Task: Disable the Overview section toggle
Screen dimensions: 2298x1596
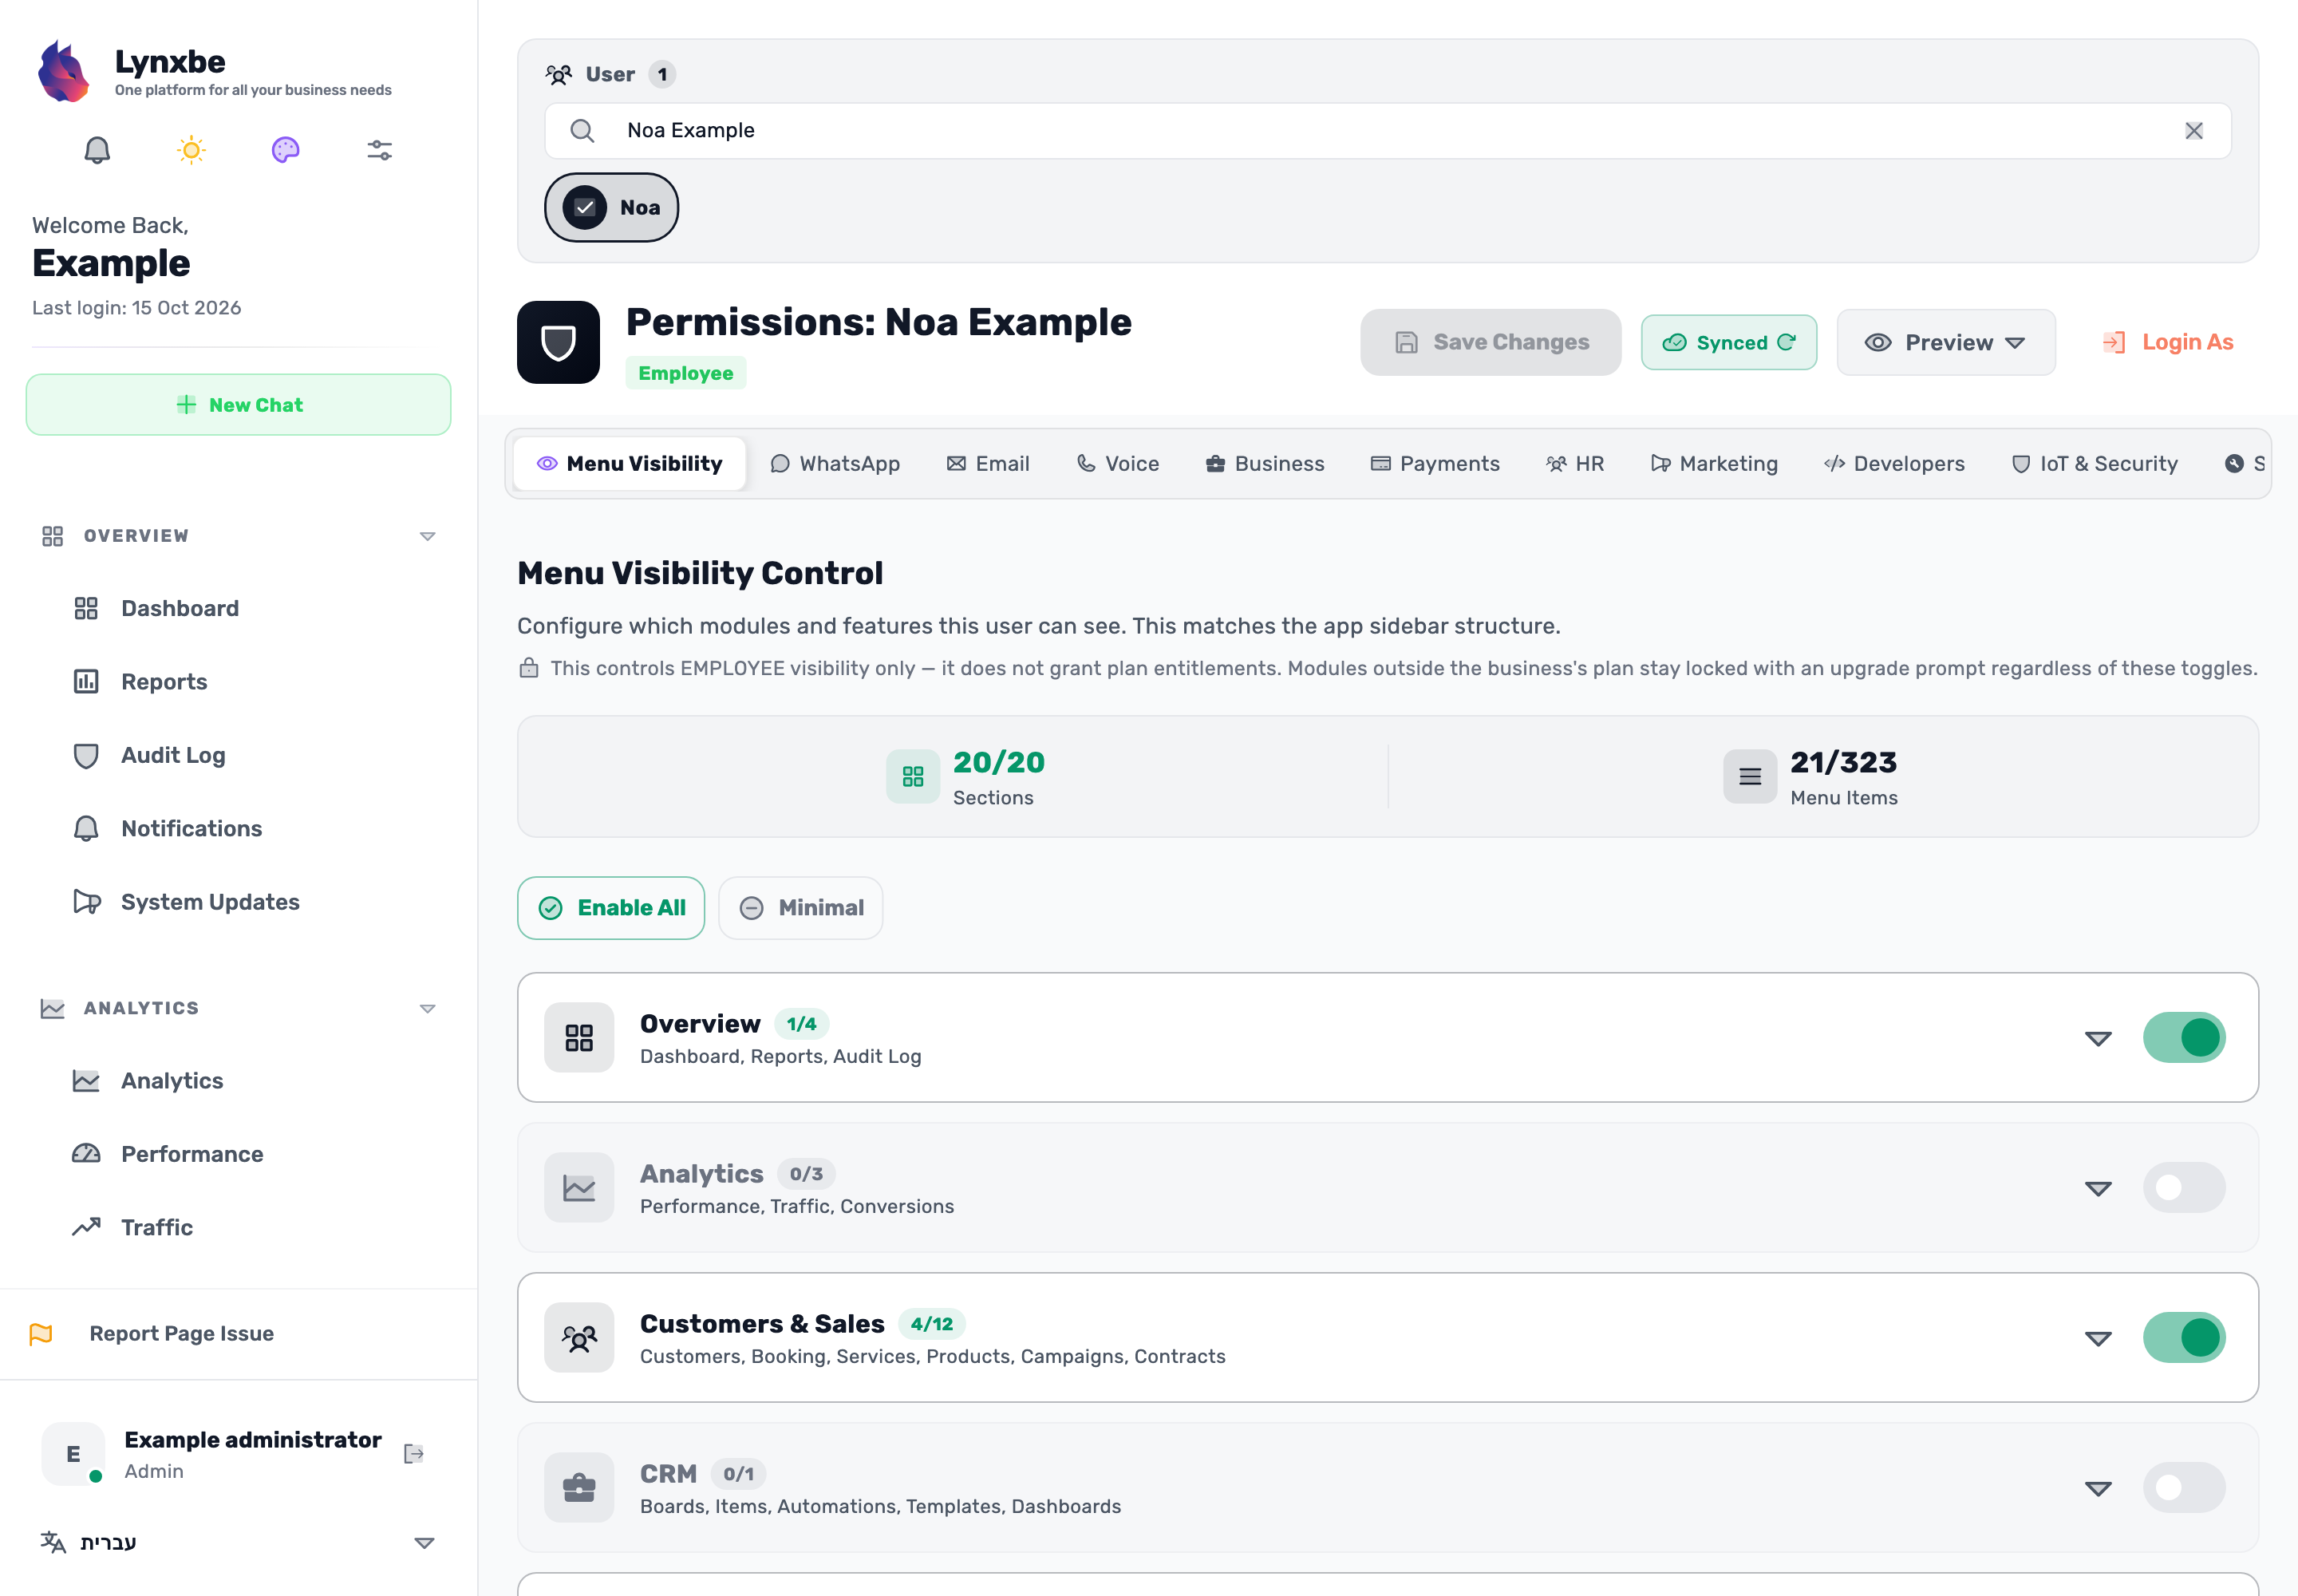Action: (x=2184, y=1037)
